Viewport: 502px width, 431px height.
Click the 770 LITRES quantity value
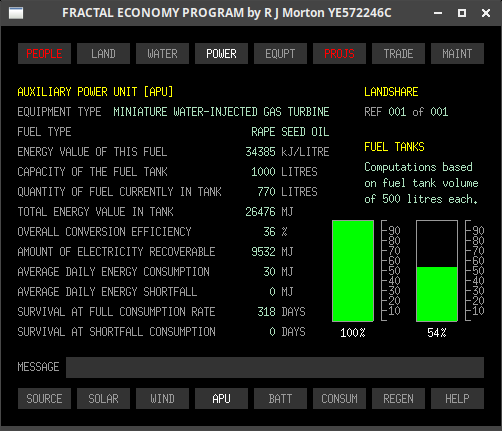pyautogui.click(x=287, y=192)
